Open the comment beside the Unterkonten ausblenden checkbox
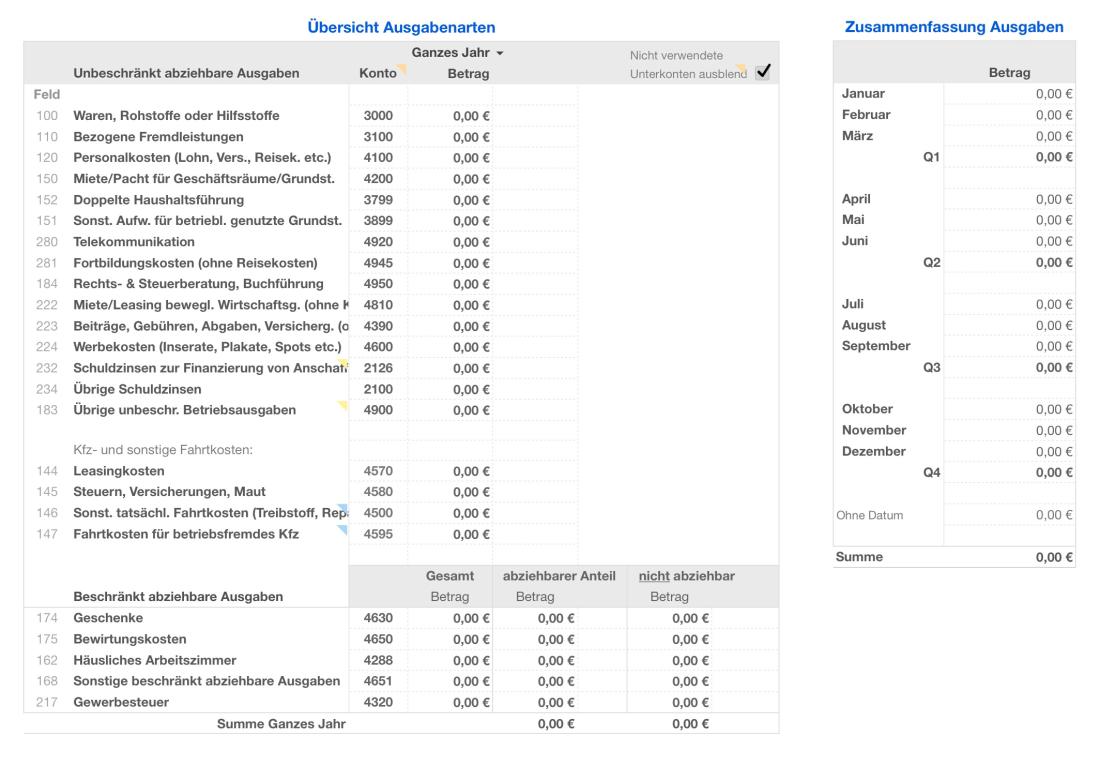 tap(740, 65)
